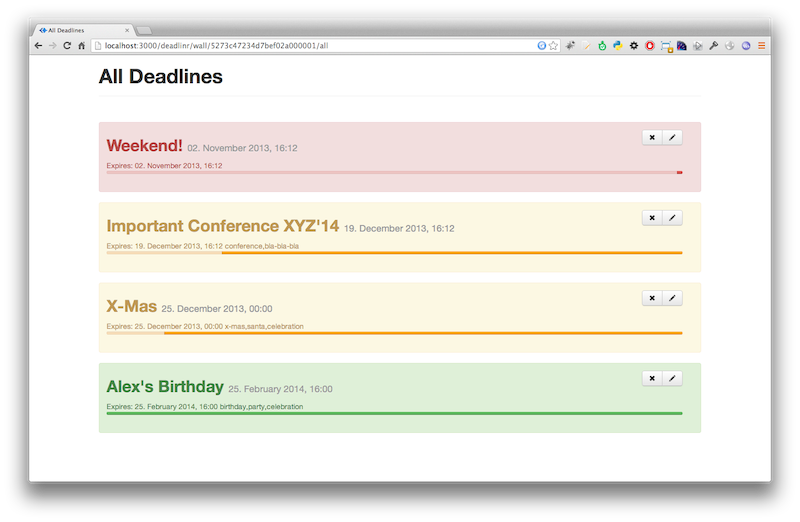The width and height of the screenshot is (800, 522).
Task: Open a new tab next to All Deadlines
Action: [x=144, y=31]
